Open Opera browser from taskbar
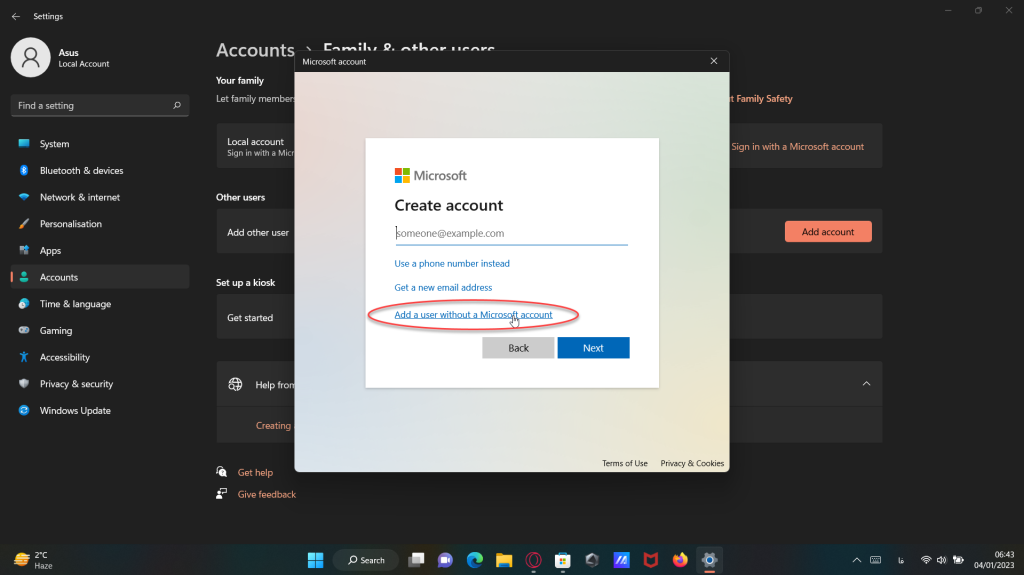1024x575 pixels. point(534,560)
